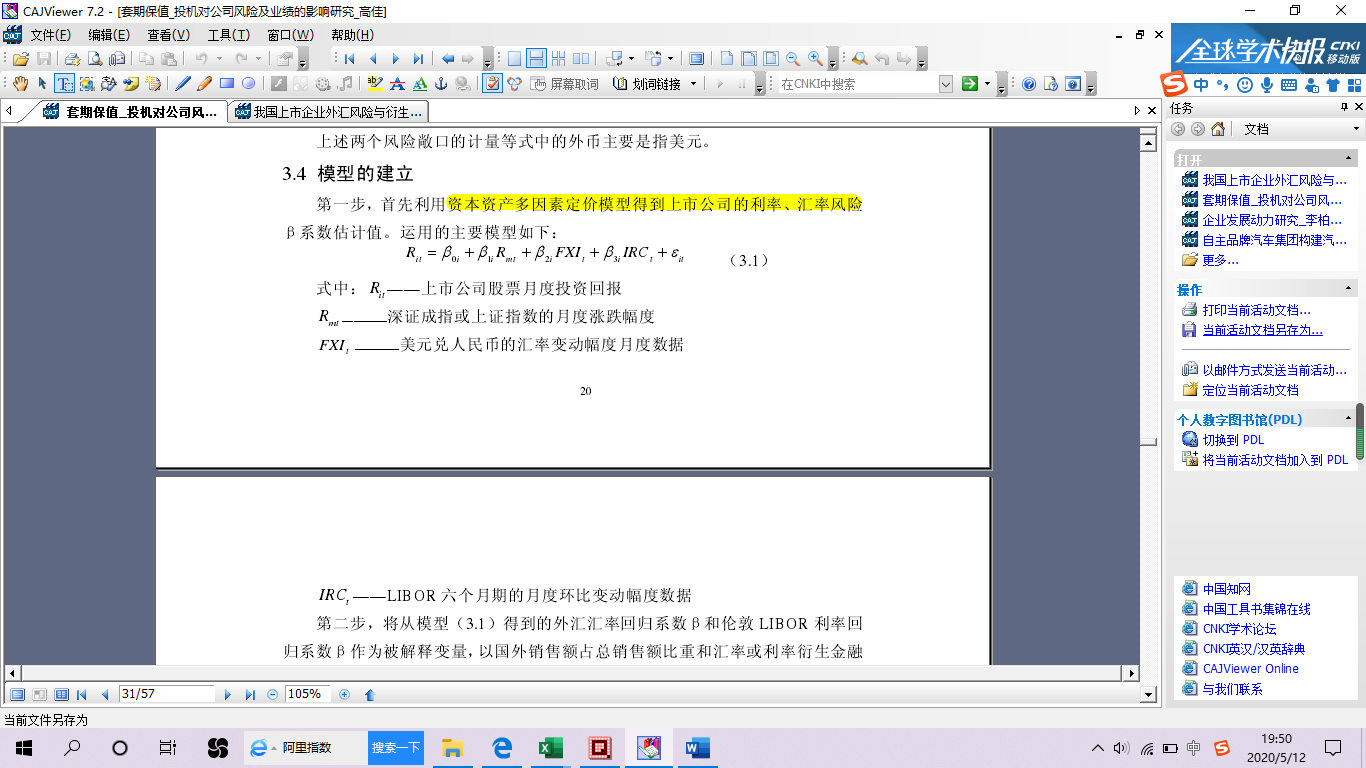1366x768 pixels.
Task: Collapse the 个人数字图书馆(PDL) section
Action: (1350, 419)
